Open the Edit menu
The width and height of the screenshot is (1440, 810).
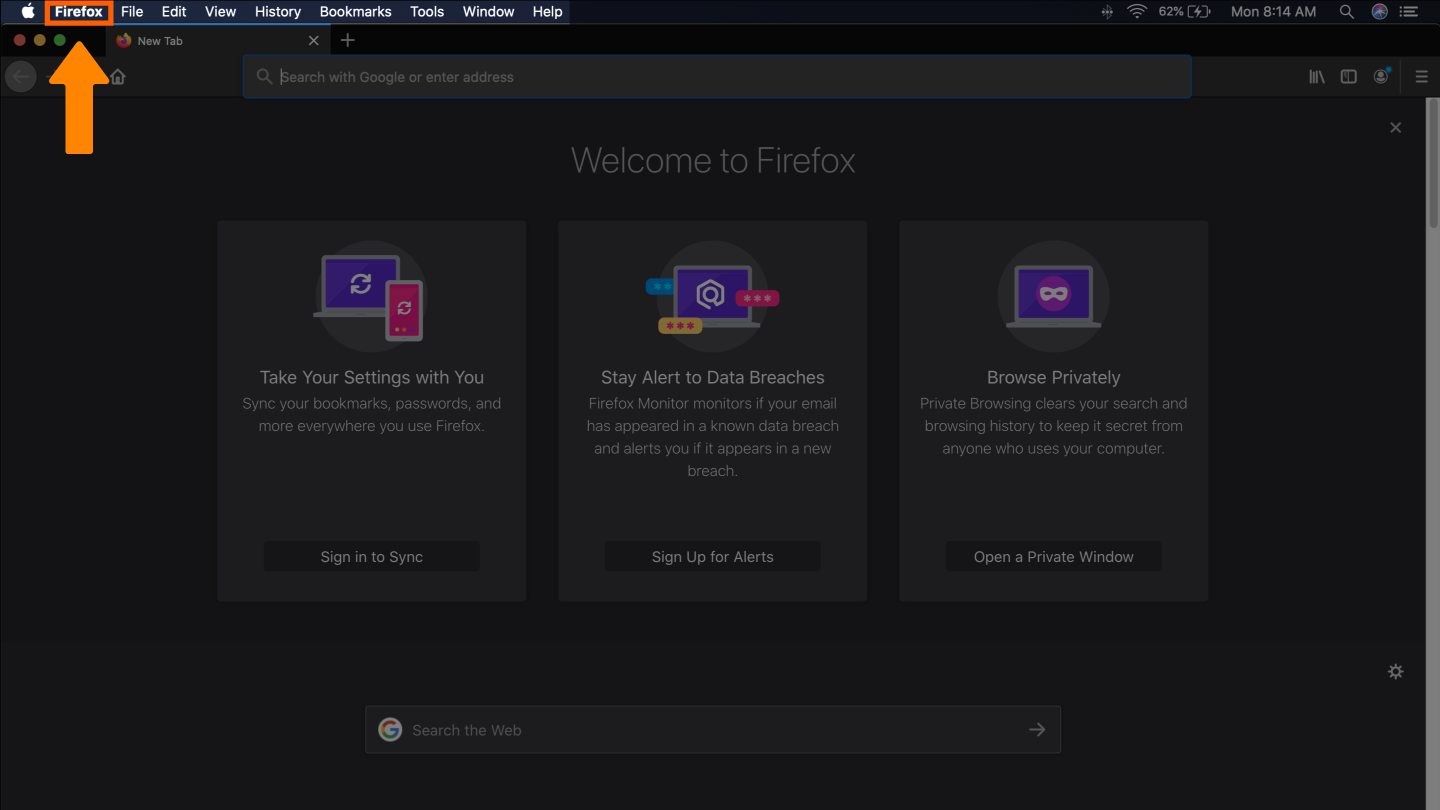174,12
